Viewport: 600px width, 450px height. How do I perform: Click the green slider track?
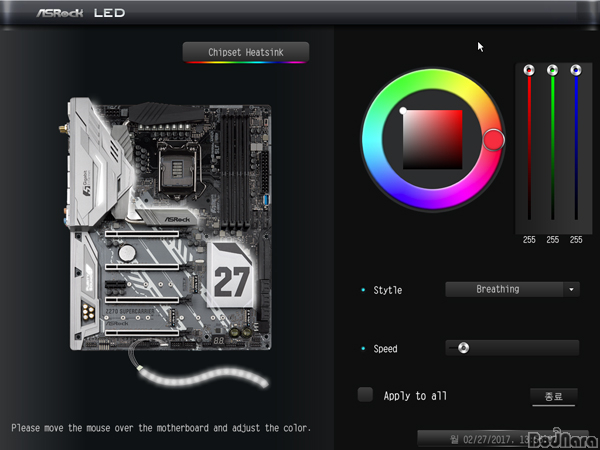pos(553,148)
